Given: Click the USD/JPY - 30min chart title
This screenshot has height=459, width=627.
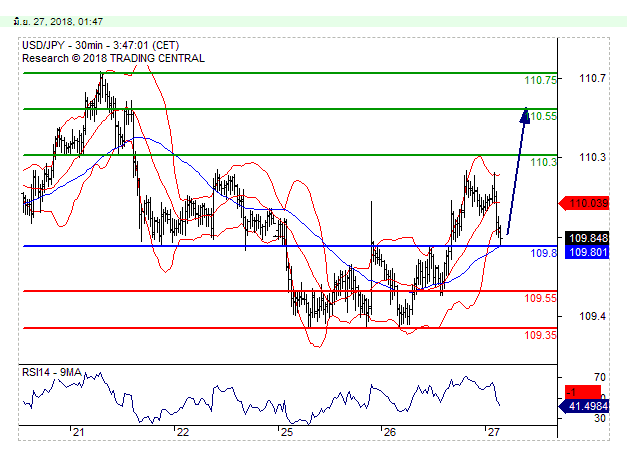Looking at the screenshot, I should pyautogui.click(x=100, y=45).
